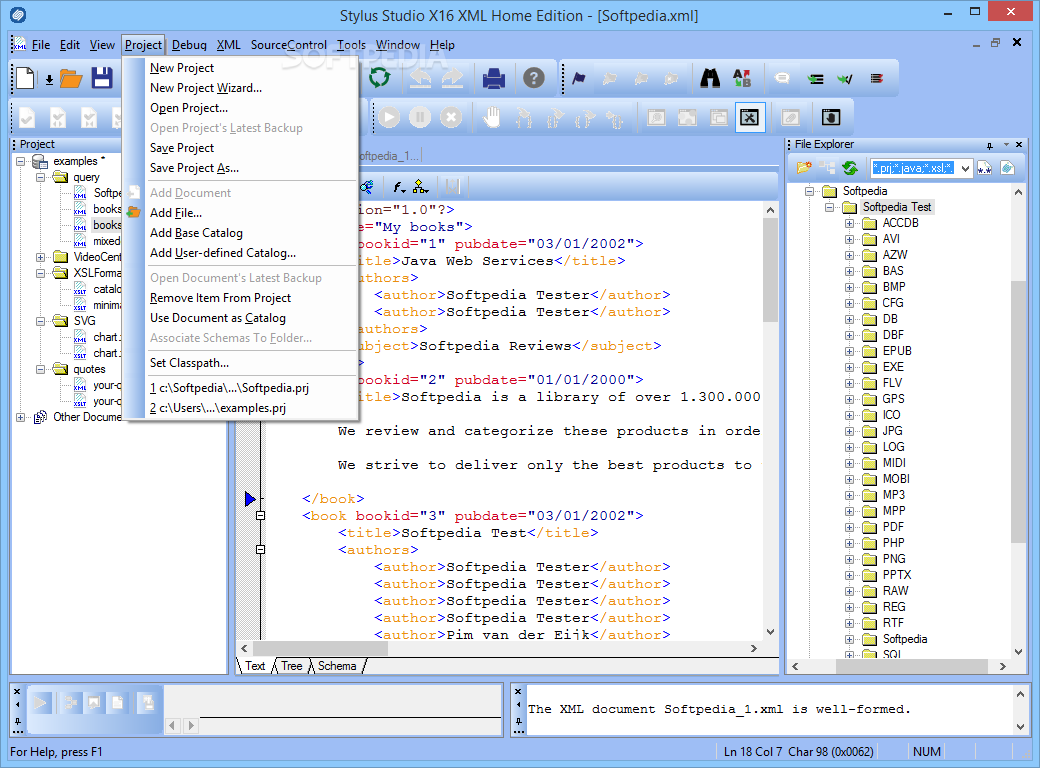The image size is (1040, 768).
Task: Refresh the File Explorer with green arrows
Action: [850, 168]
